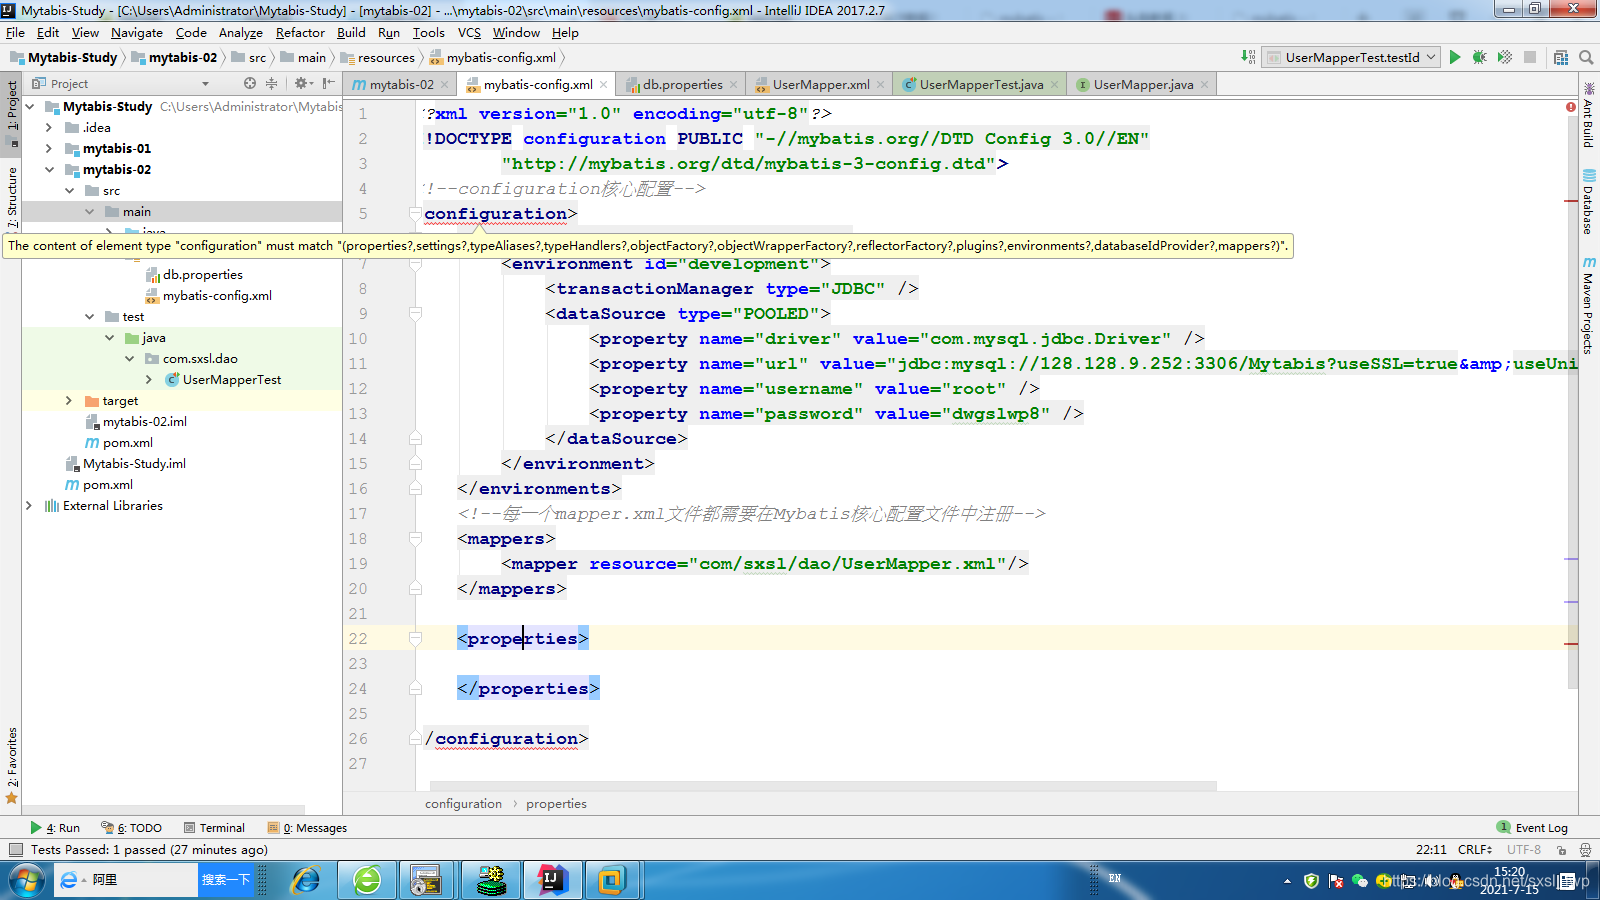Screen dimensions: 1600x900
Task: Open the Run tool window
Action: click(55, 828)
